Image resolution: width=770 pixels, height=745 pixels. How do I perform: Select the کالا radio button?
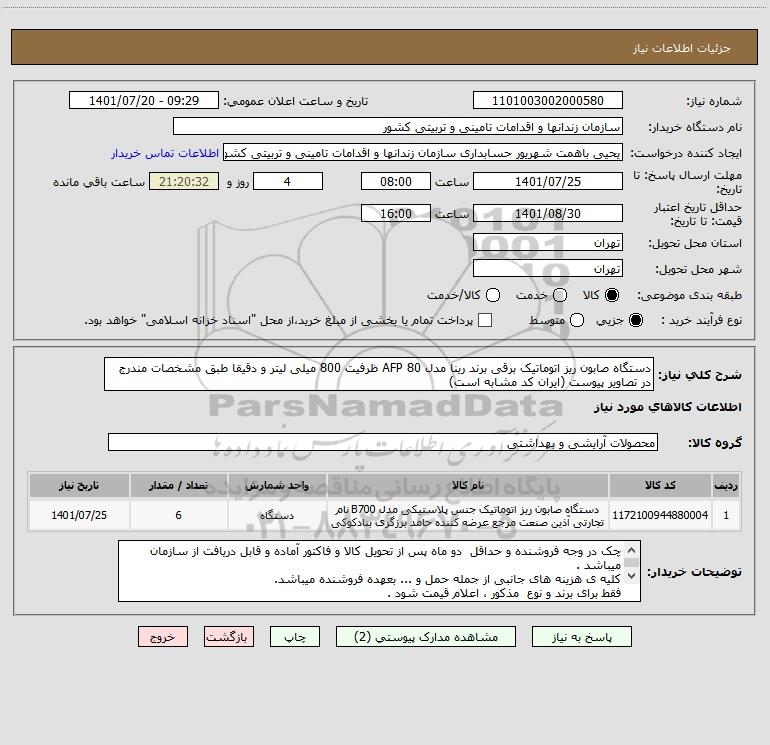612,295
